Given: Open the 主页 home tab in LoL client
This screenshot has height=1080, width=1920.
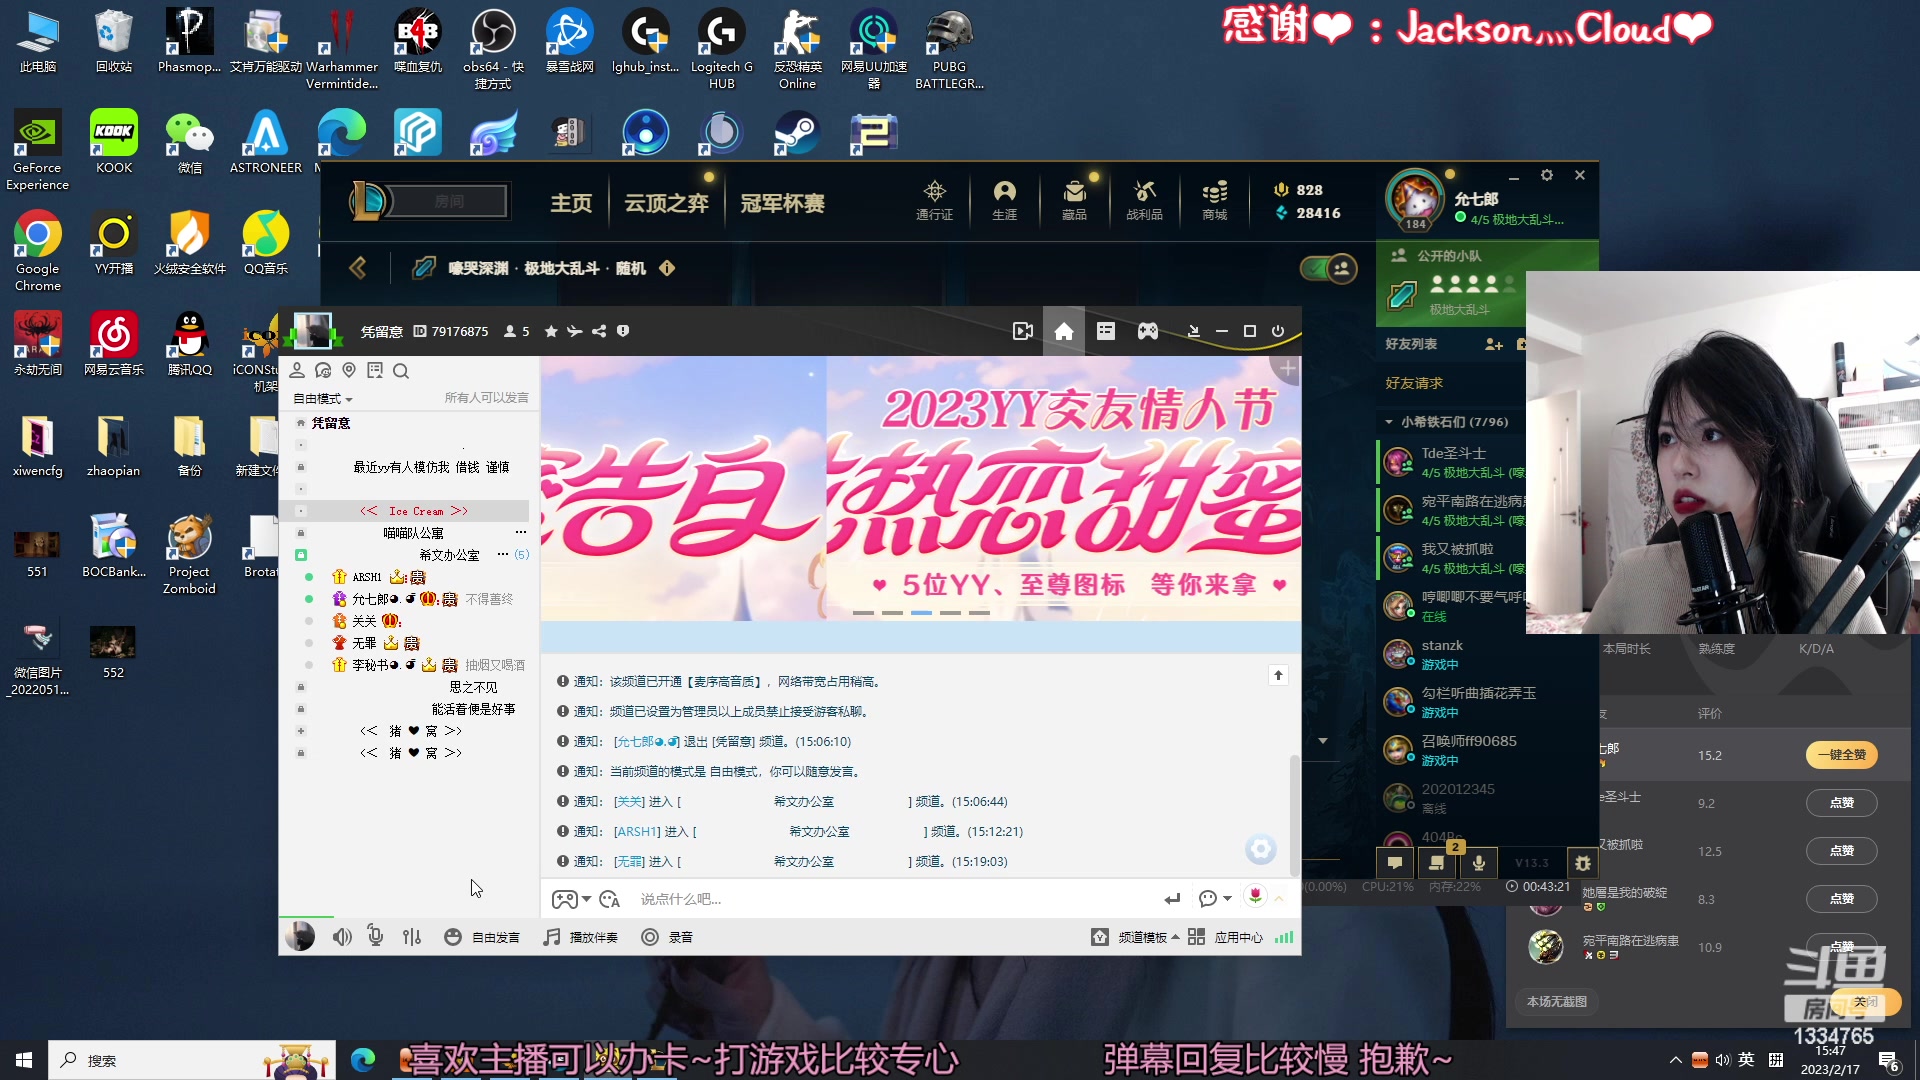Looking at the screenshot, I should tap(571, 203).
